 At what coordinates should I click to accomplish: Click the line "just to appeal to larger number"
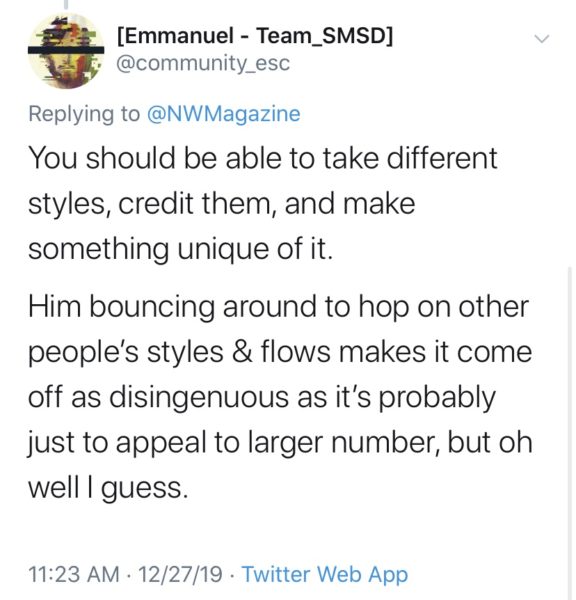click(x=280, y=443)
